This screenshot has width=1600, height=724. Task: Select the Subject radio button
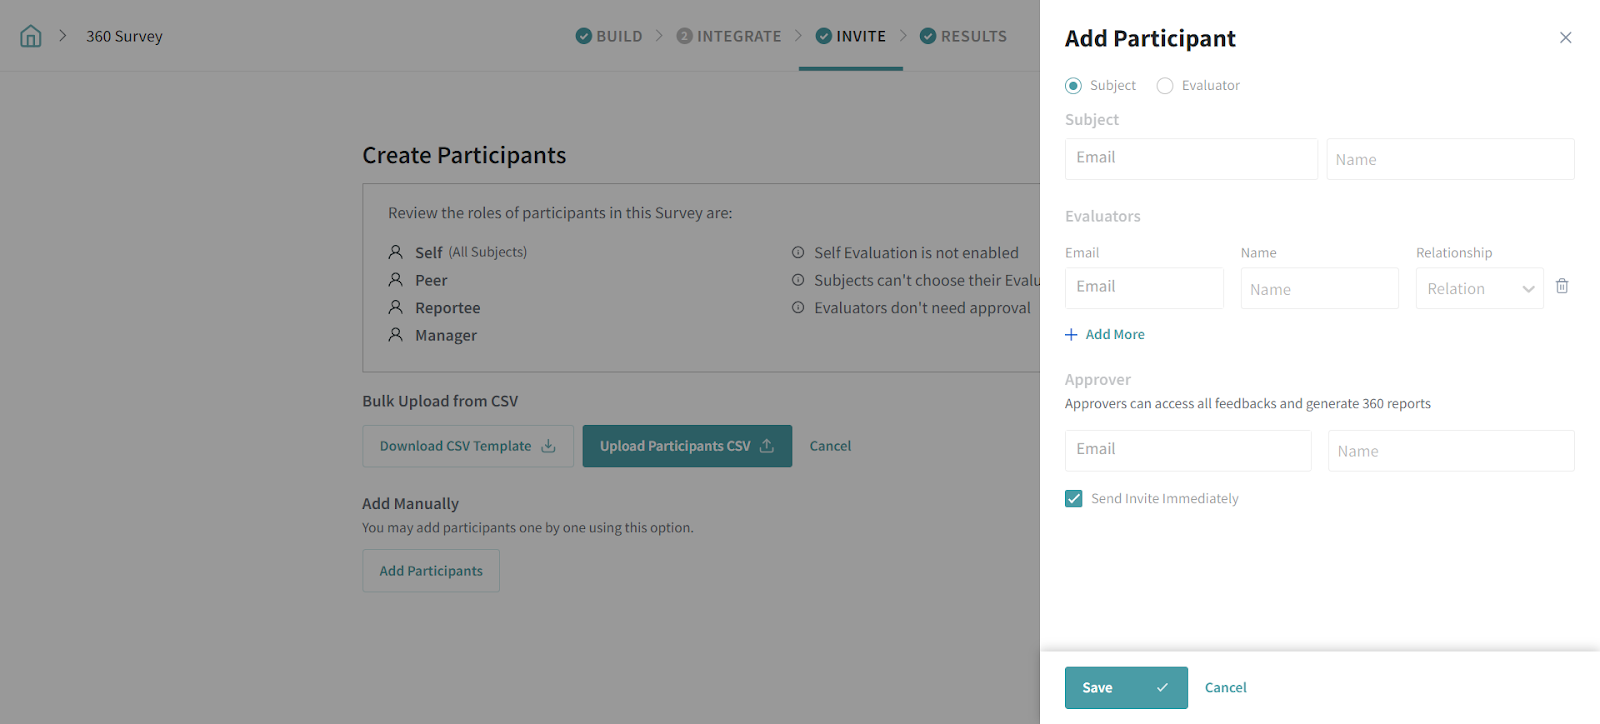pos(1074,86)
